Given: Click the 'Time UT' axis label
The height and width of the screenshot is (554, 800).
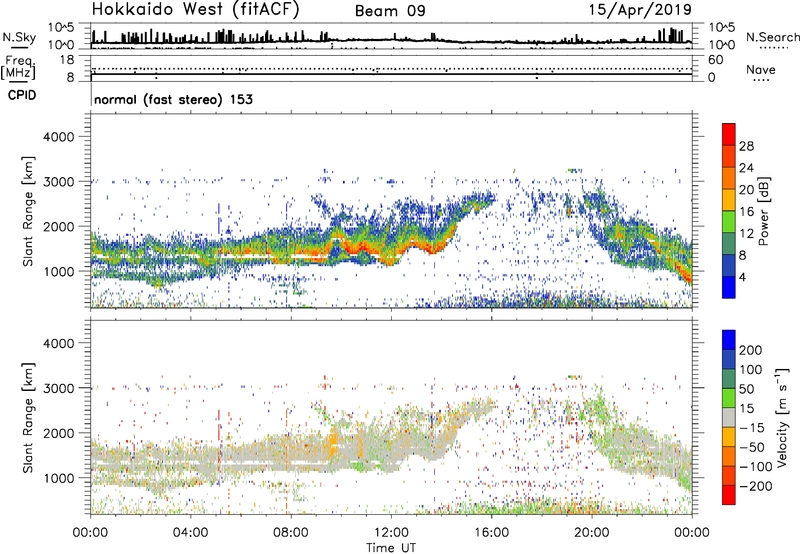Looking at the screenshot, I should pyautogui.click(x=391, y=548).
